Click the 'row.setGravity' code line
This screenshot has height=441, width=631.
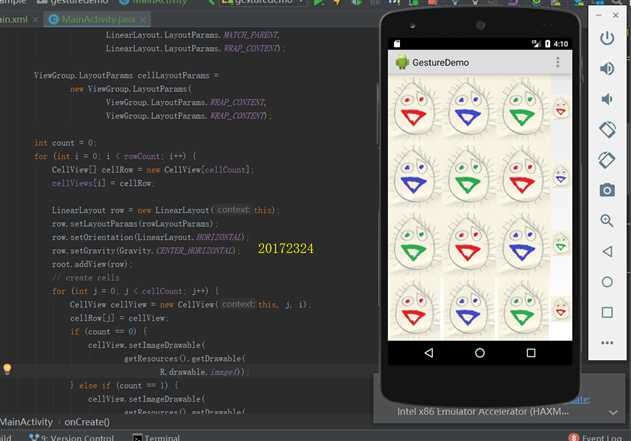click(x=146, y=251)
